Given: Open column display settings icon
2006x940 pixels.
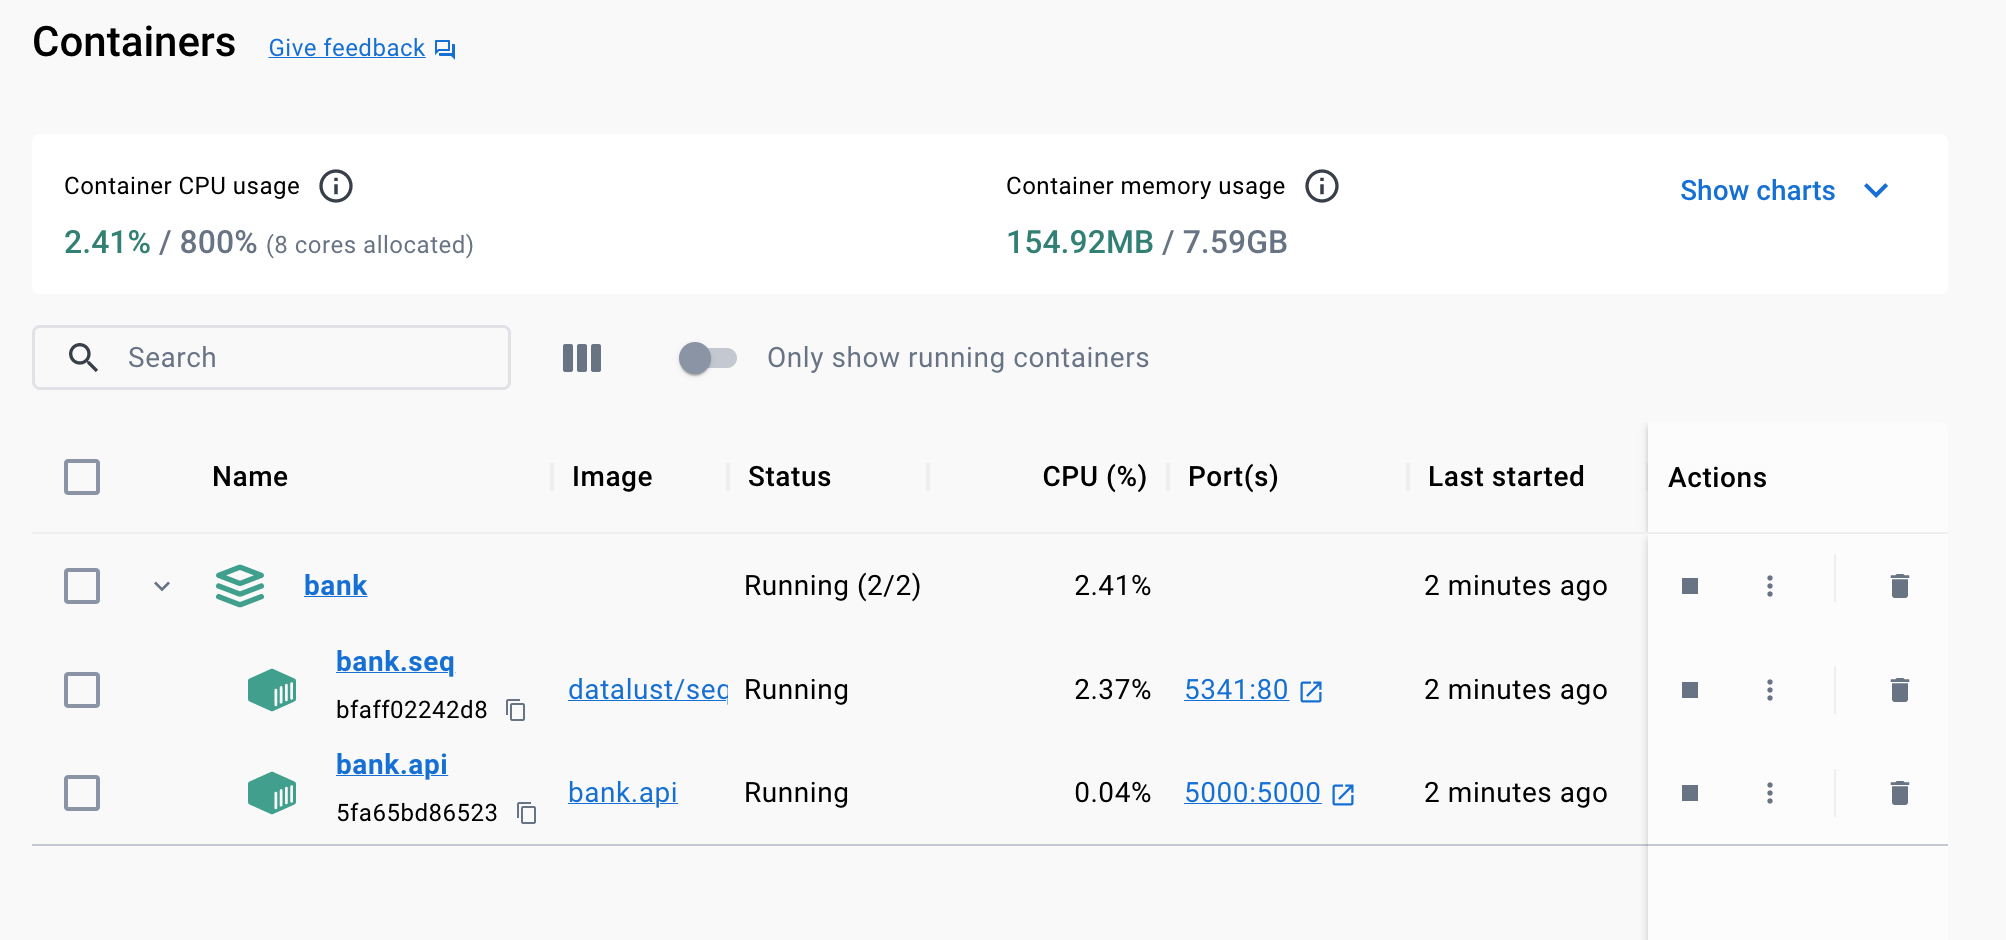Looking at the screenshot, I should (582, 358).
